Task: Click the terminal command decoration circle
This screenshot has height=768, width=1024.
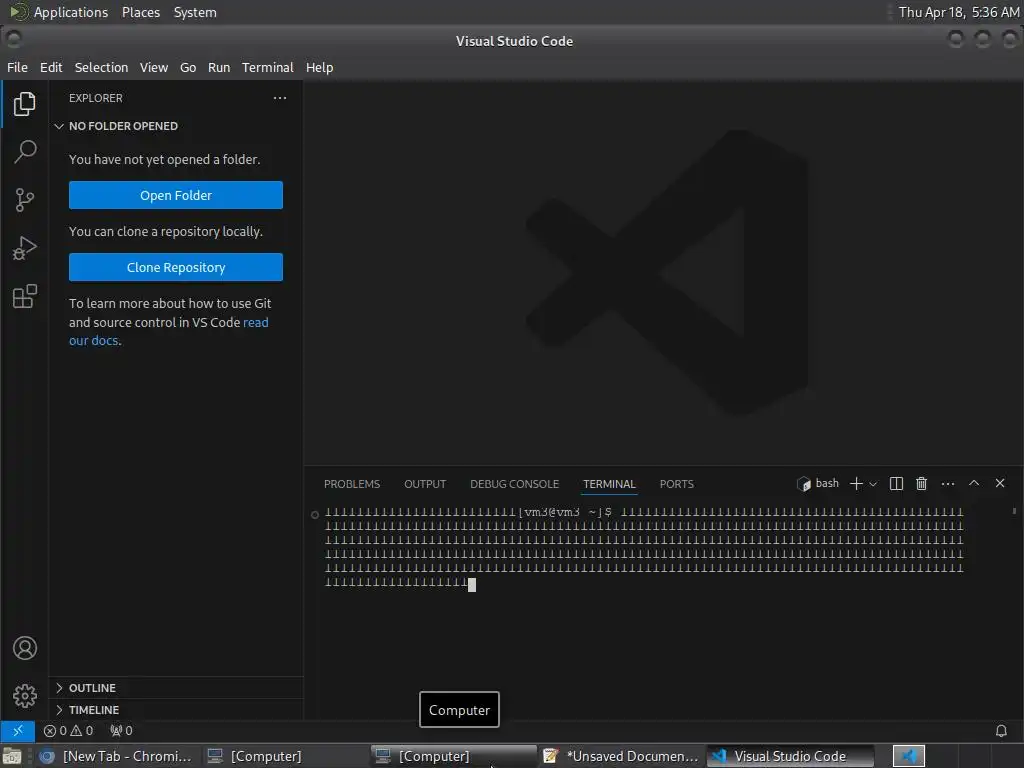Action: coord(315,515)
